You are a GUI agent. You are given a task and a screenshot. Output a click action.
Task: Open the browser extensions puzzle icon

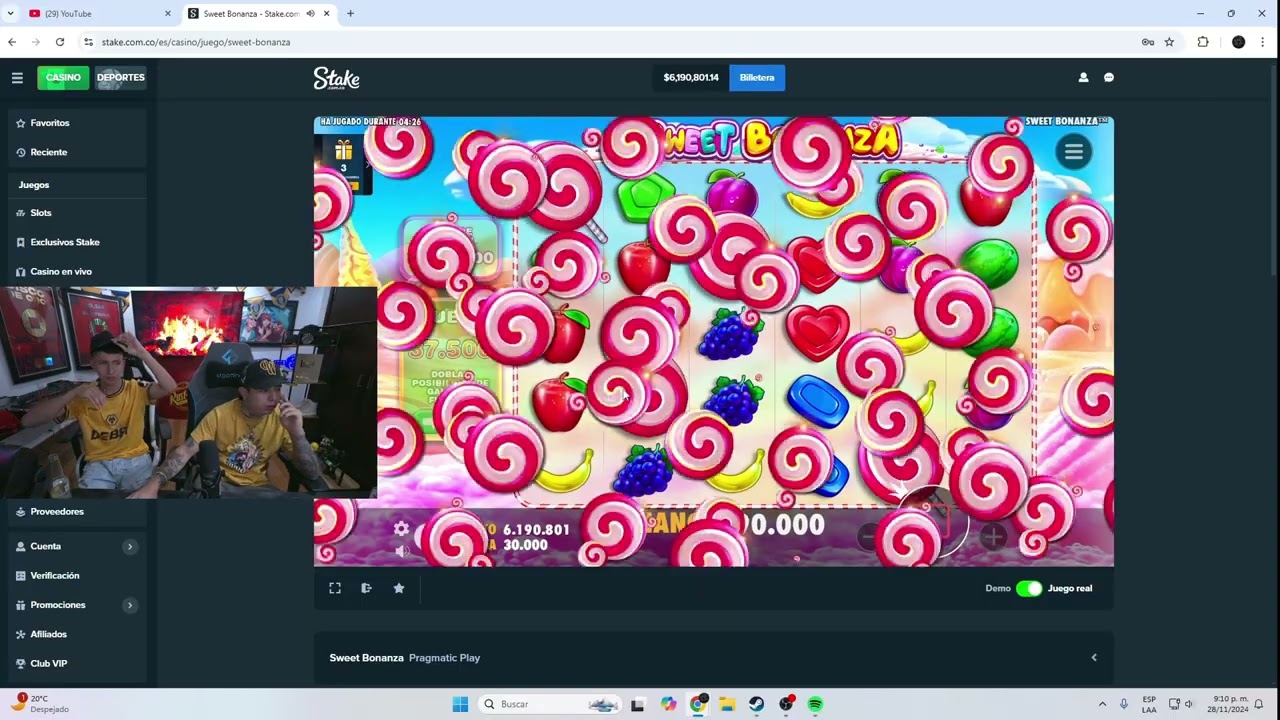1203,42
